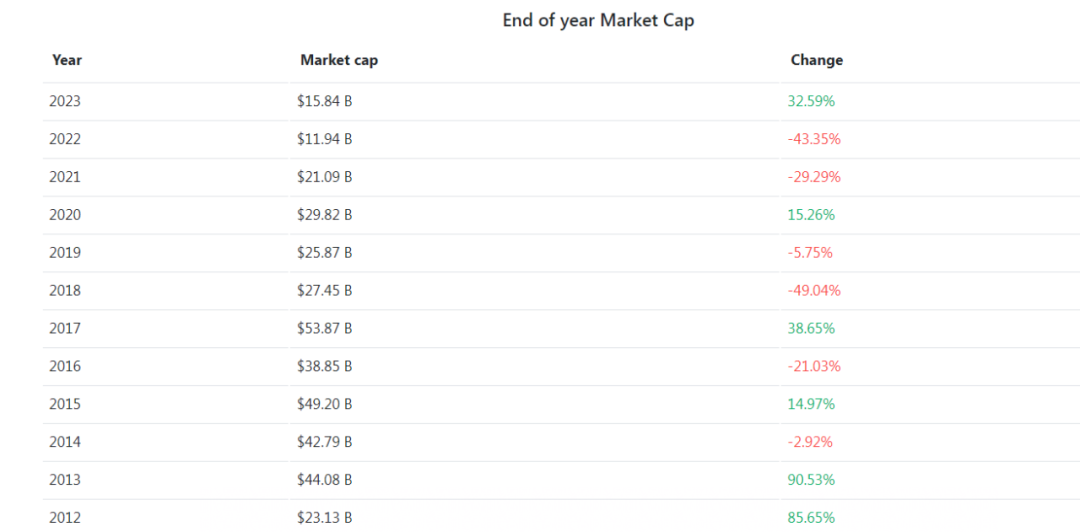This screenshot has width=1080, height=532.
Task: Select the 2020 year cell
Action: (65, 215)
